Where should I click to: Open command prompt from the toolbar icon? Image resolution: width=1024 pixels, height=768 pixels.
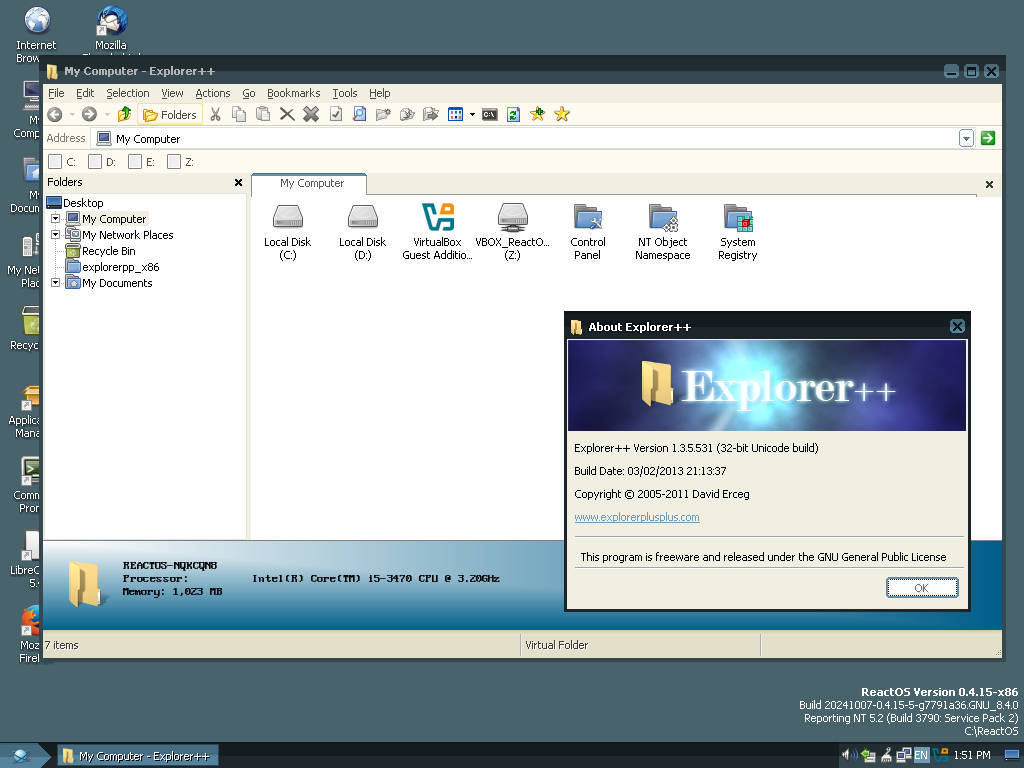coord(489,114)
